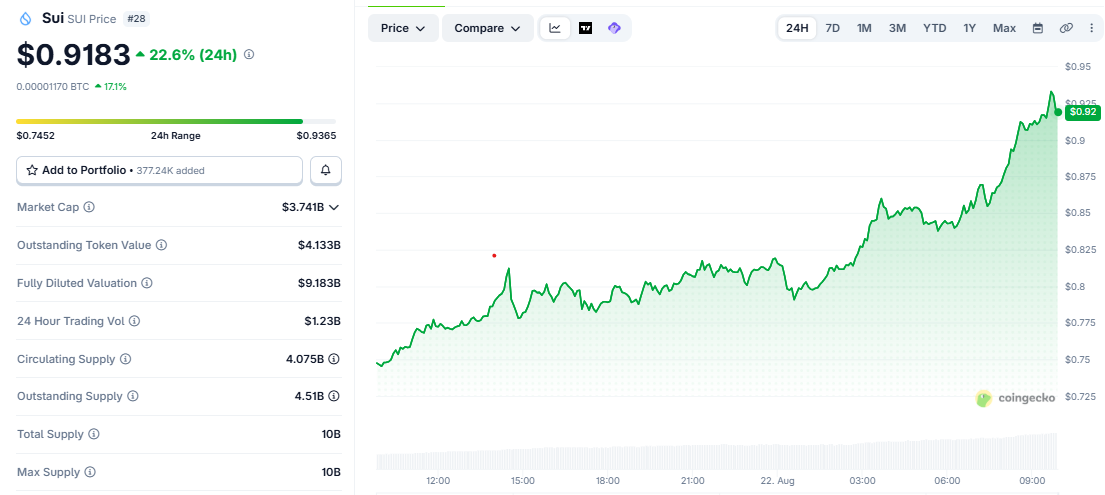1105x495 pixels.
Task: Select the YTD time range tab
Action: tap(934, 28)
